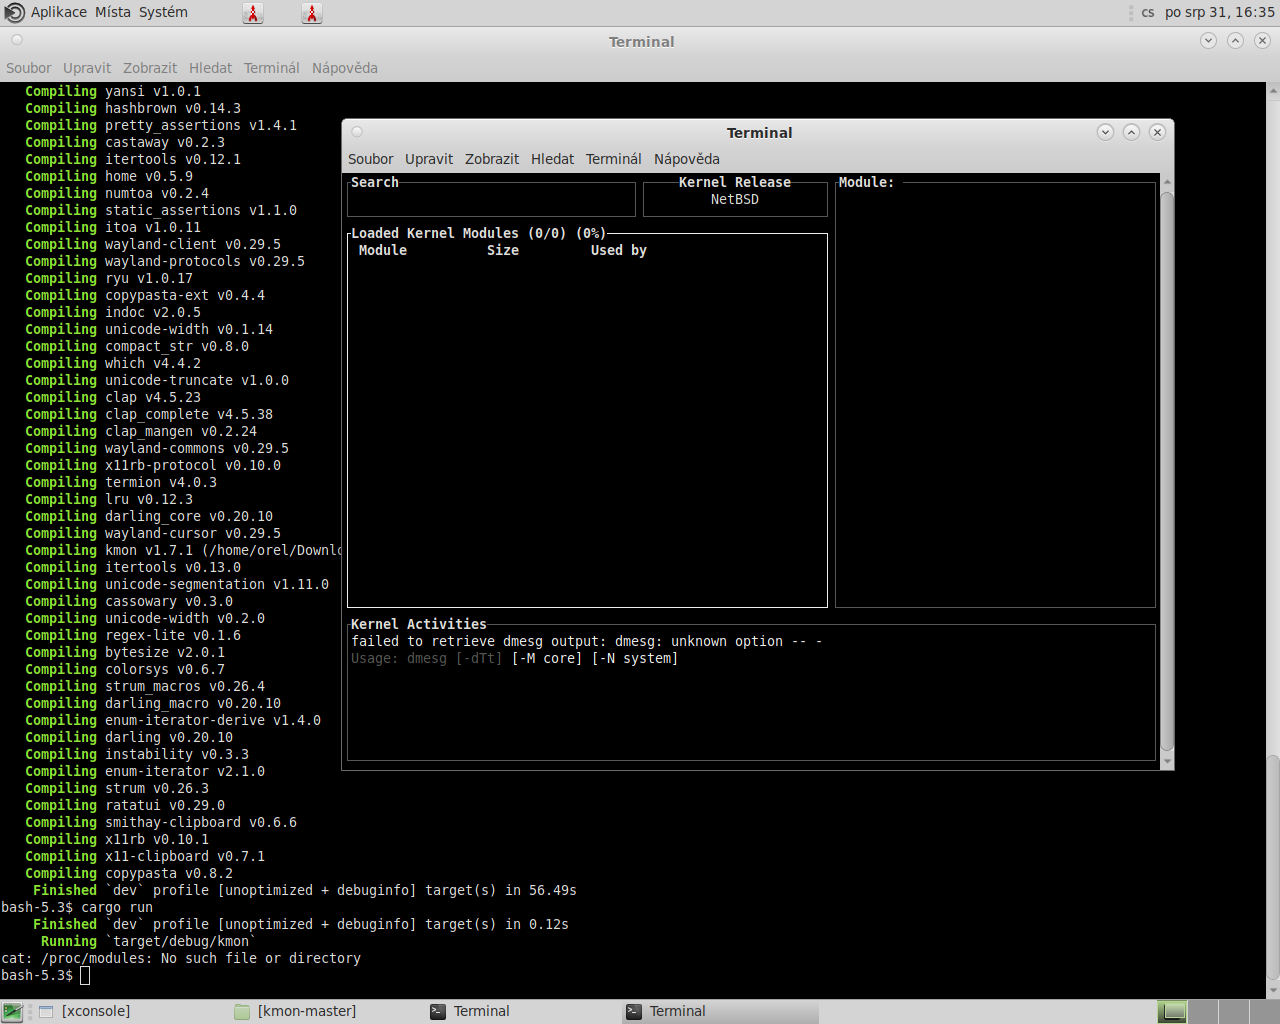Click the 'Usage: dmesg [-dTt]' line
1280x1024 pixels.
(515, 658)
